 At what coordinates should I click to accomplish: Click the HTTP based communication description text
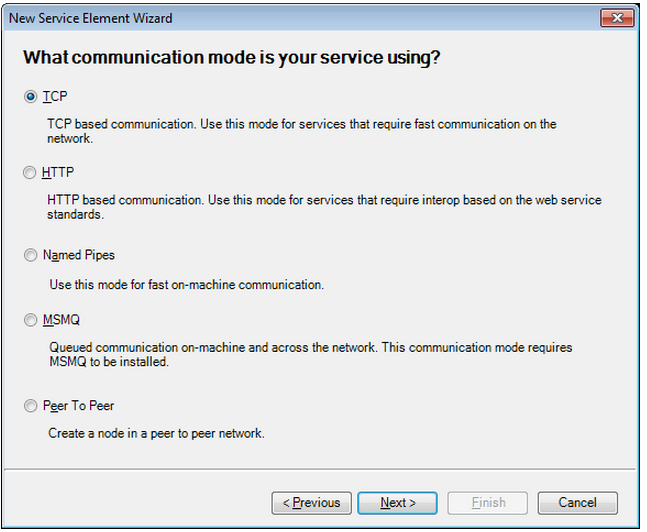click(324, 207)
